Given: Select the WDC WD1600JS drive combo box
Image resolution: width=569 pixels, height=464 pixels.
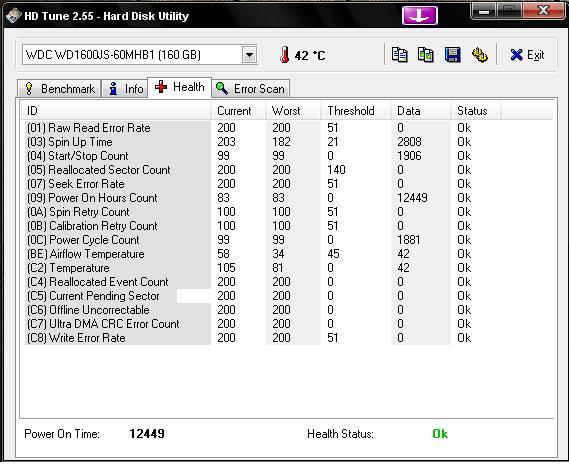Looking at the screenshot, I should coord(140,55).
